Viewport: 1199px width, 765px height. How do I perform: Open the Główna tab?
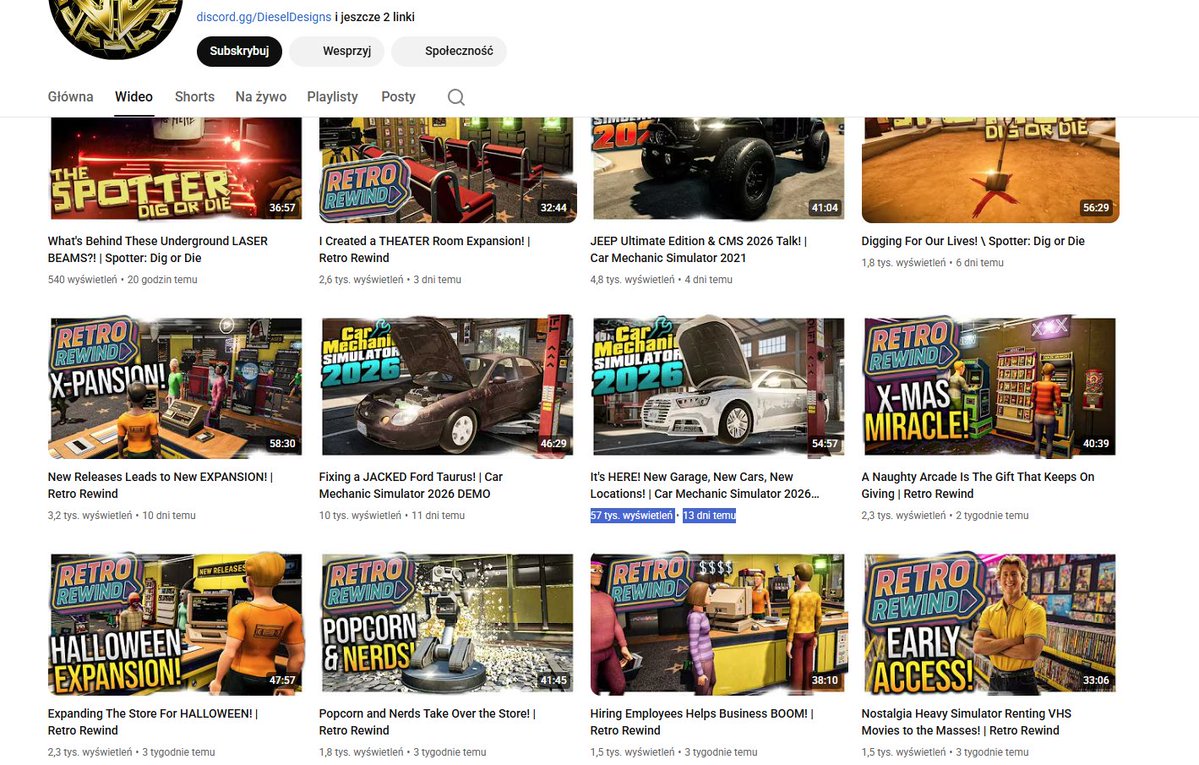click(x=70, y=96)
